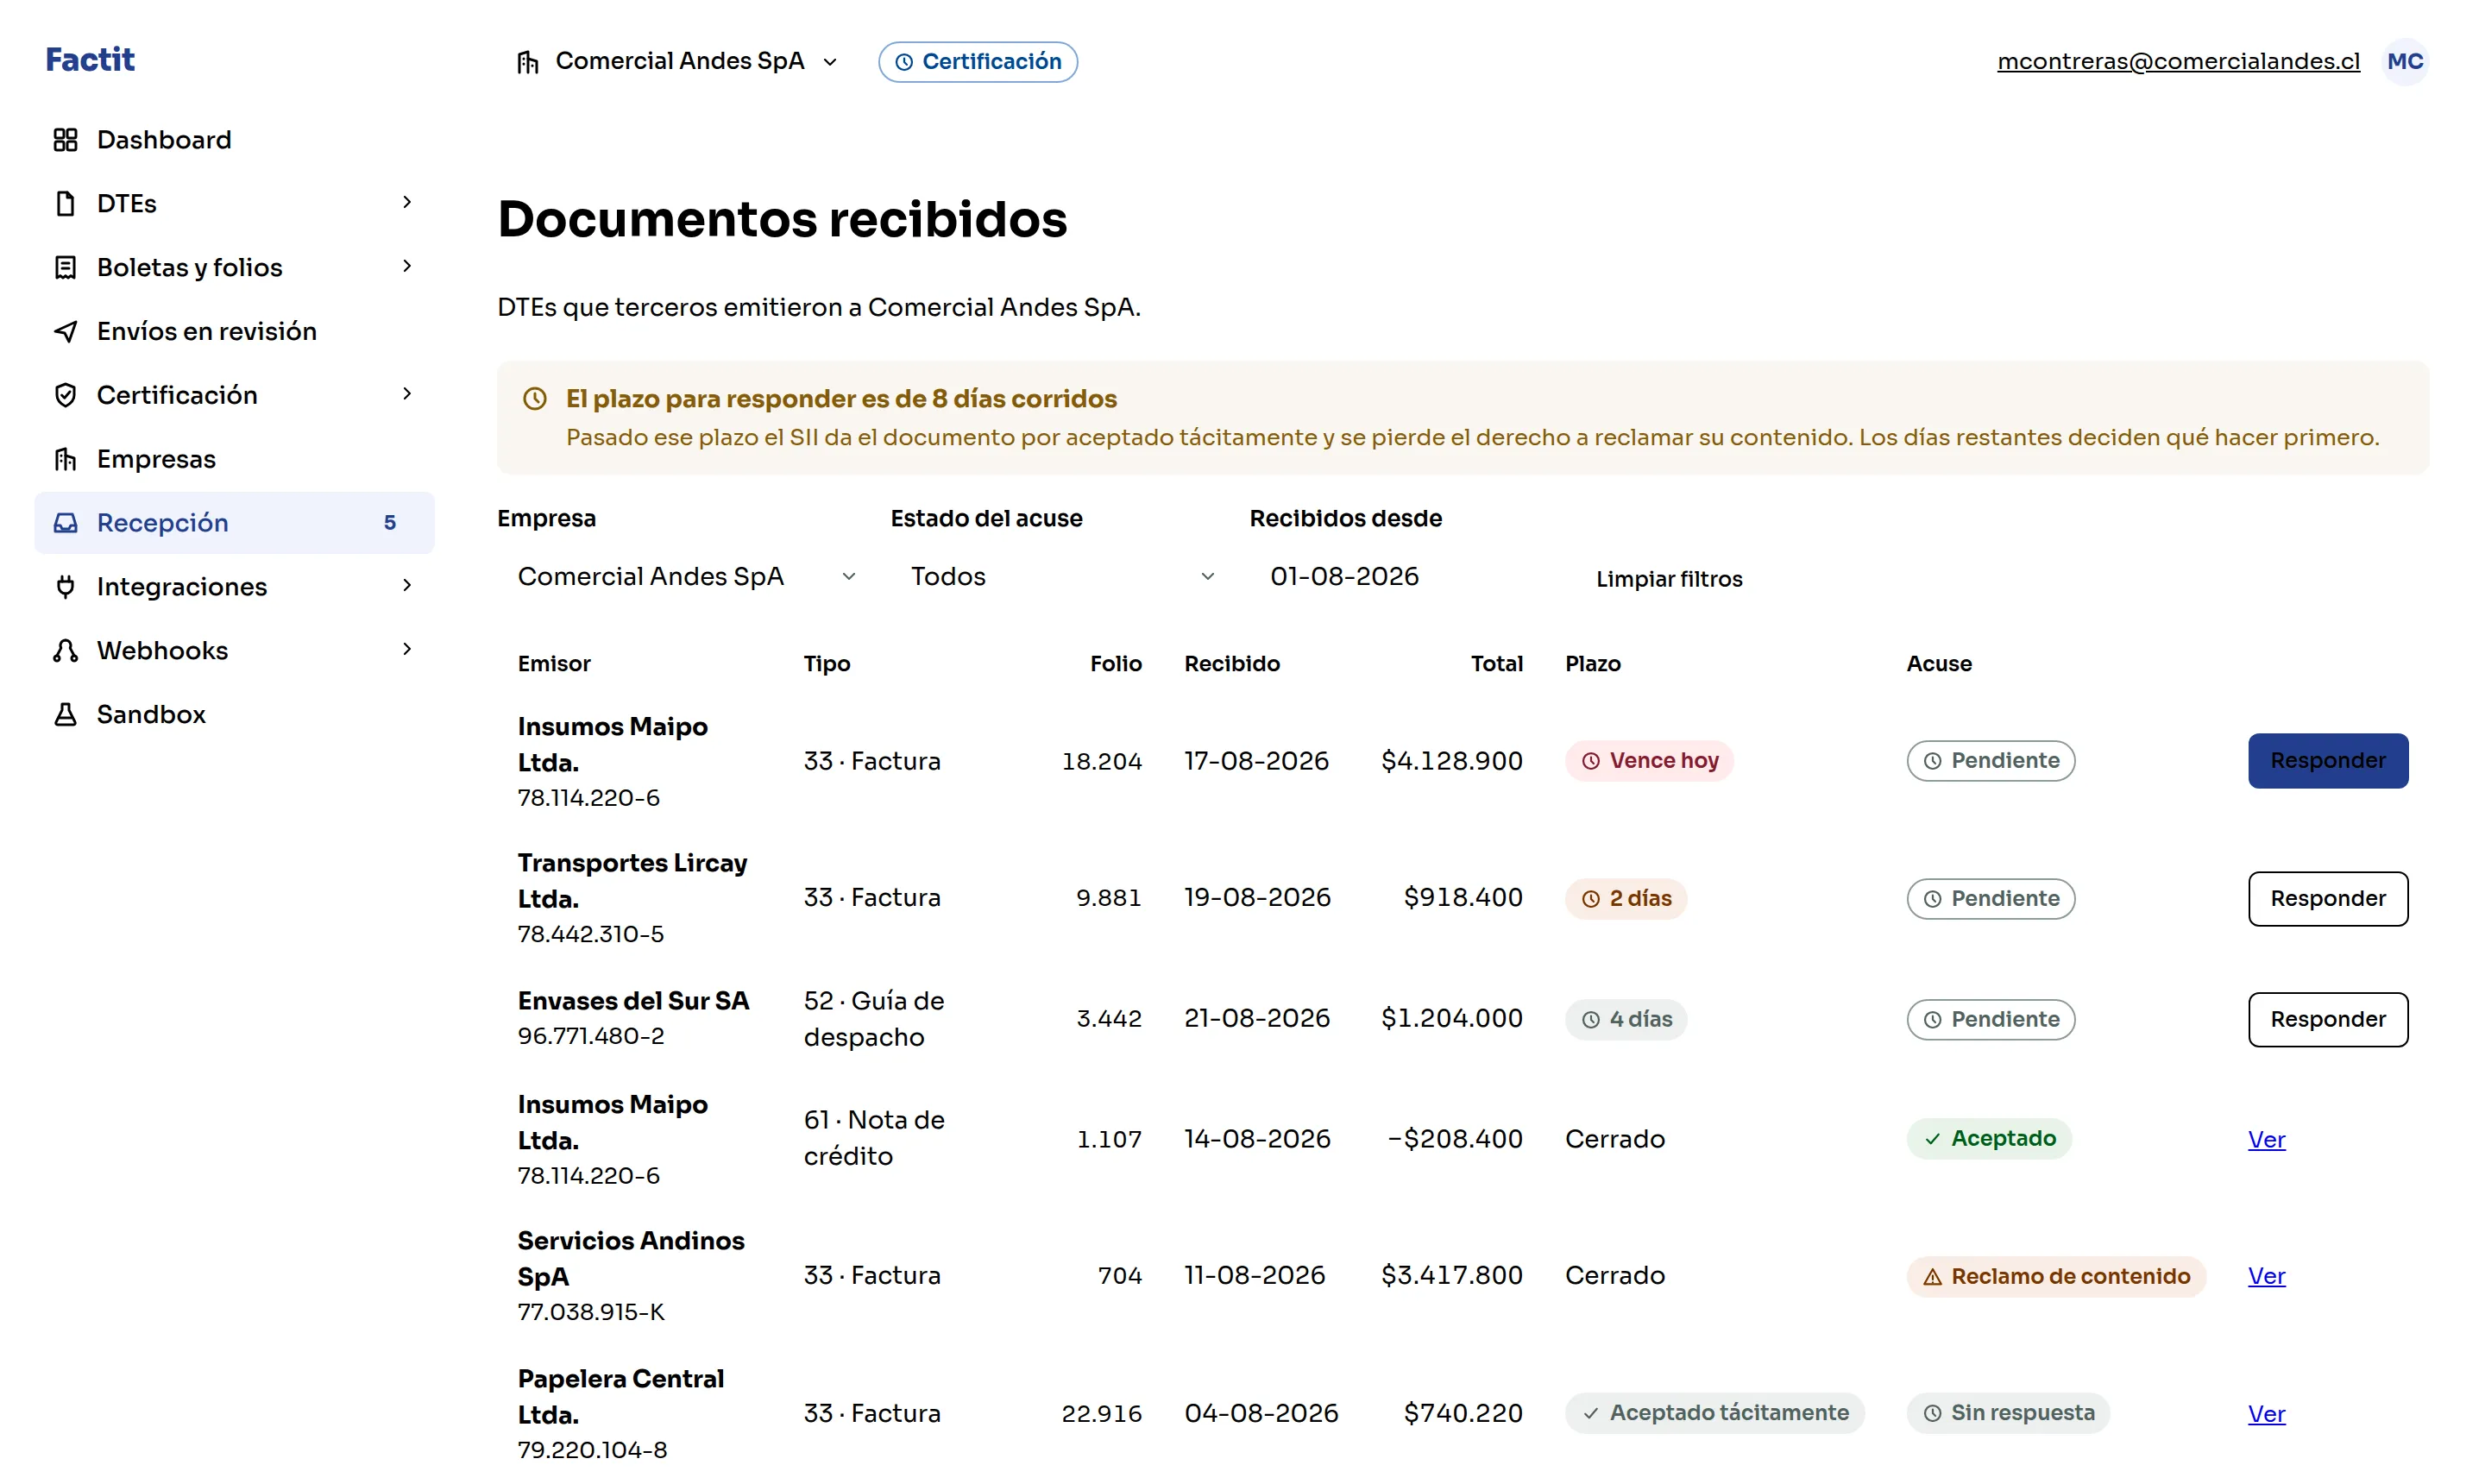Click the checkmark icon in Aceptado badge
This screenshot has width=2485, height=1484.
pyautogui.click(x=1932, y=1139)
